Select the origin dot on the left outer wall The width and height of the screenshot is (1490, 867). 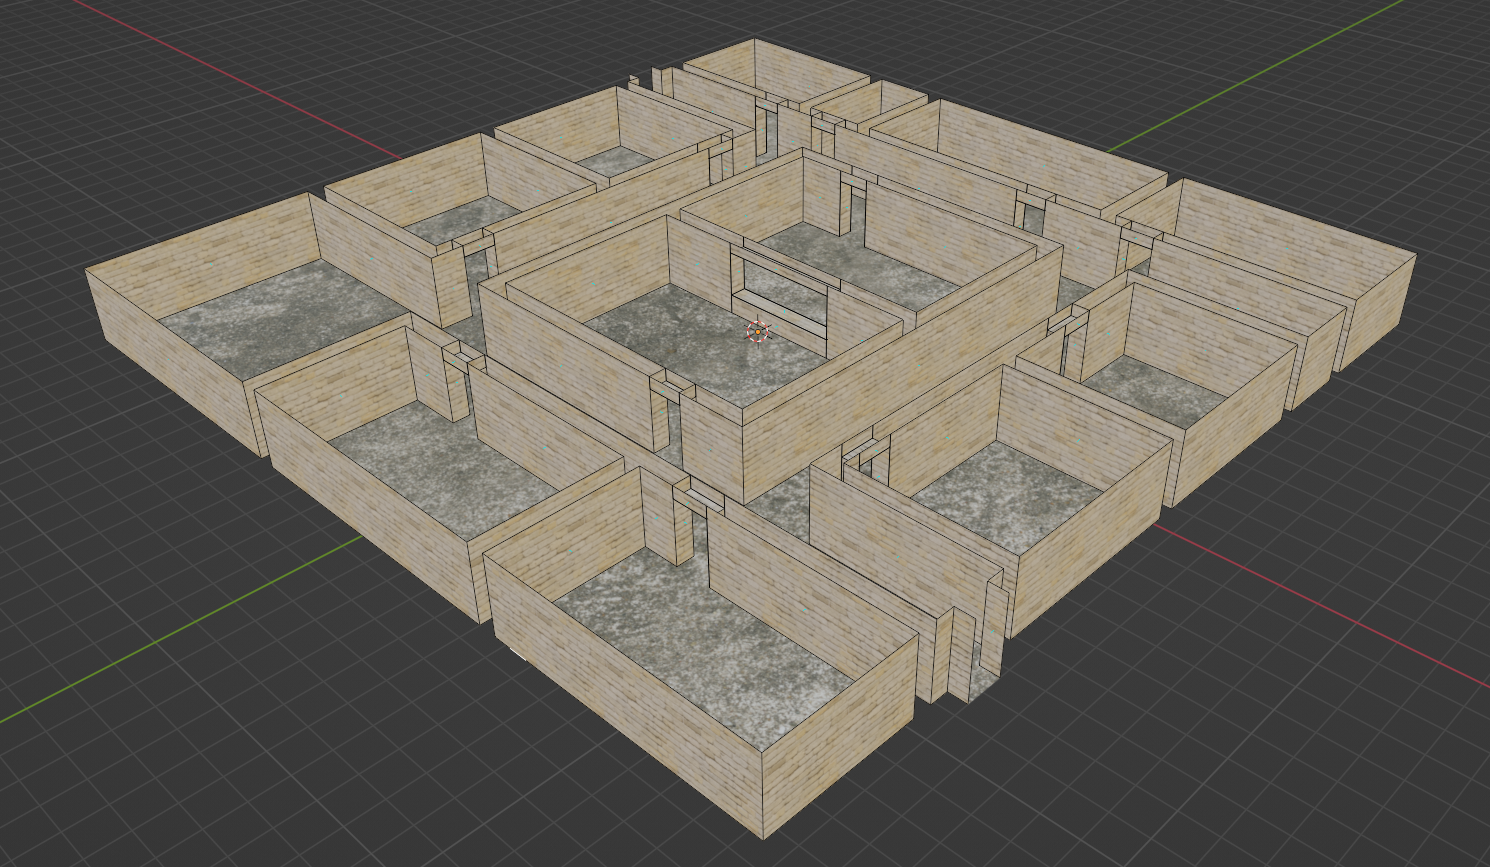(168, 358)
